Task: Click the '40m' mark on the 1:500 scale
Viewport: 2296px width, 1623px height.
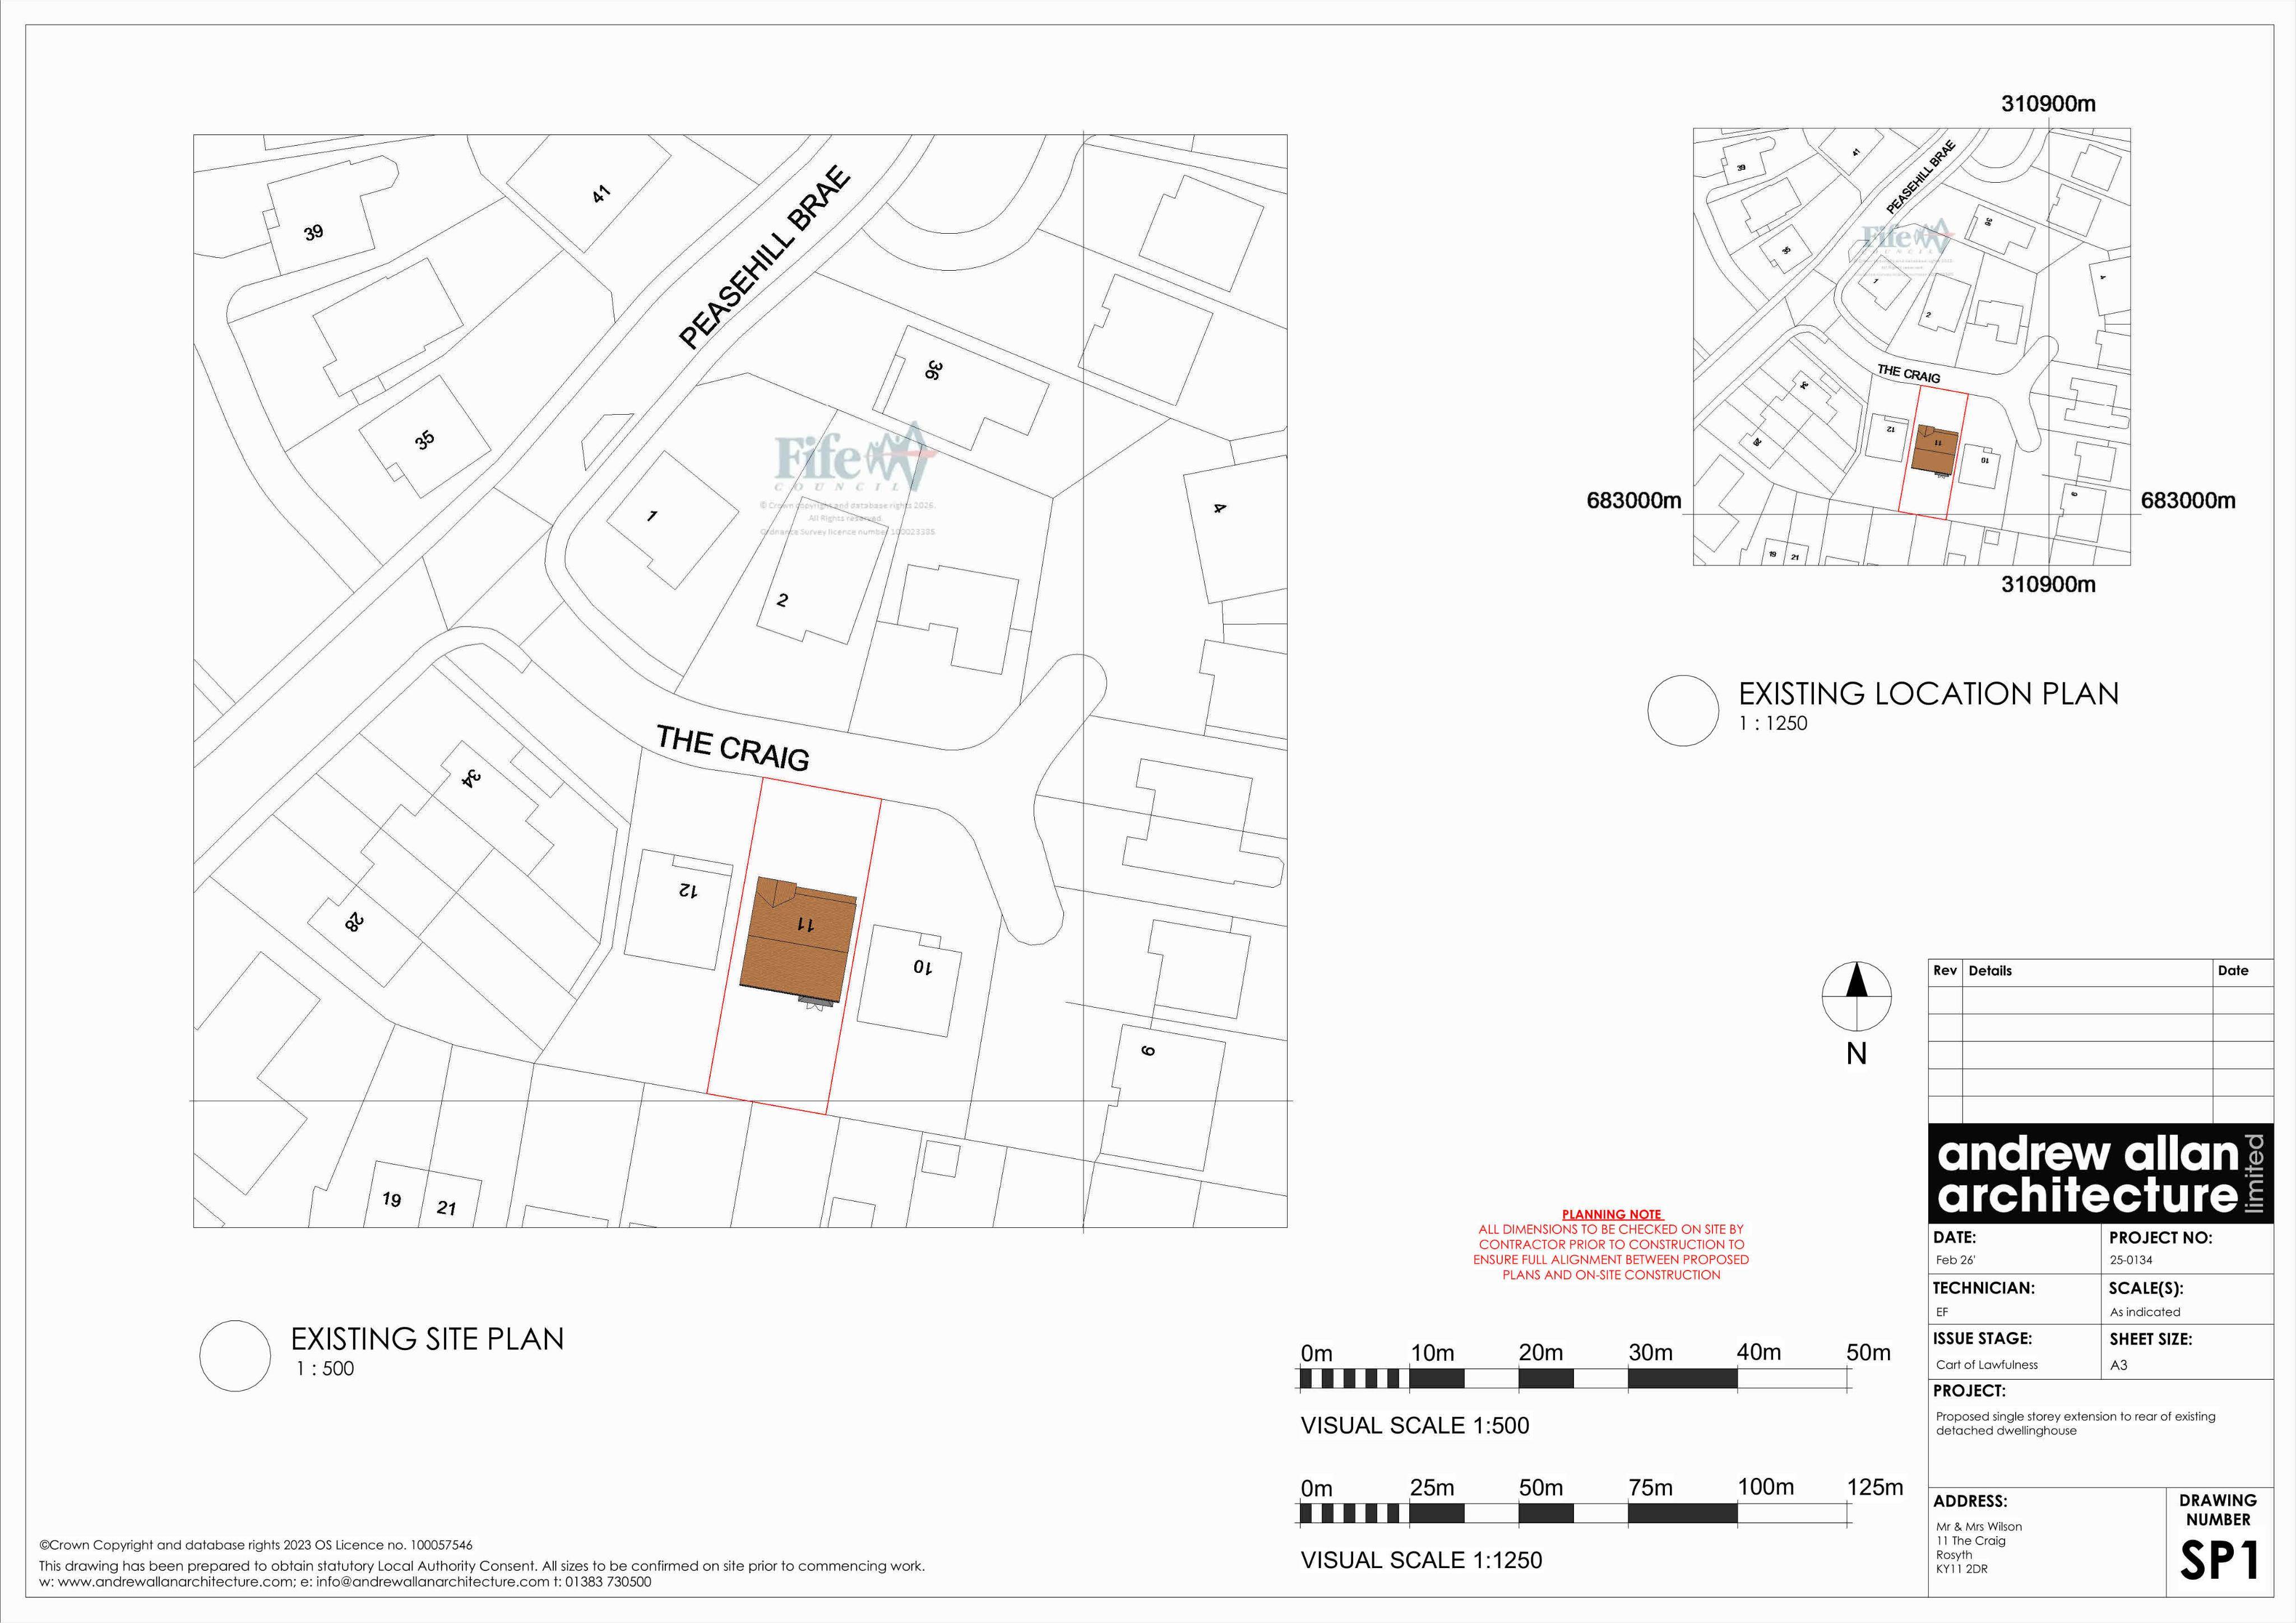Action: [1759, 1352]
